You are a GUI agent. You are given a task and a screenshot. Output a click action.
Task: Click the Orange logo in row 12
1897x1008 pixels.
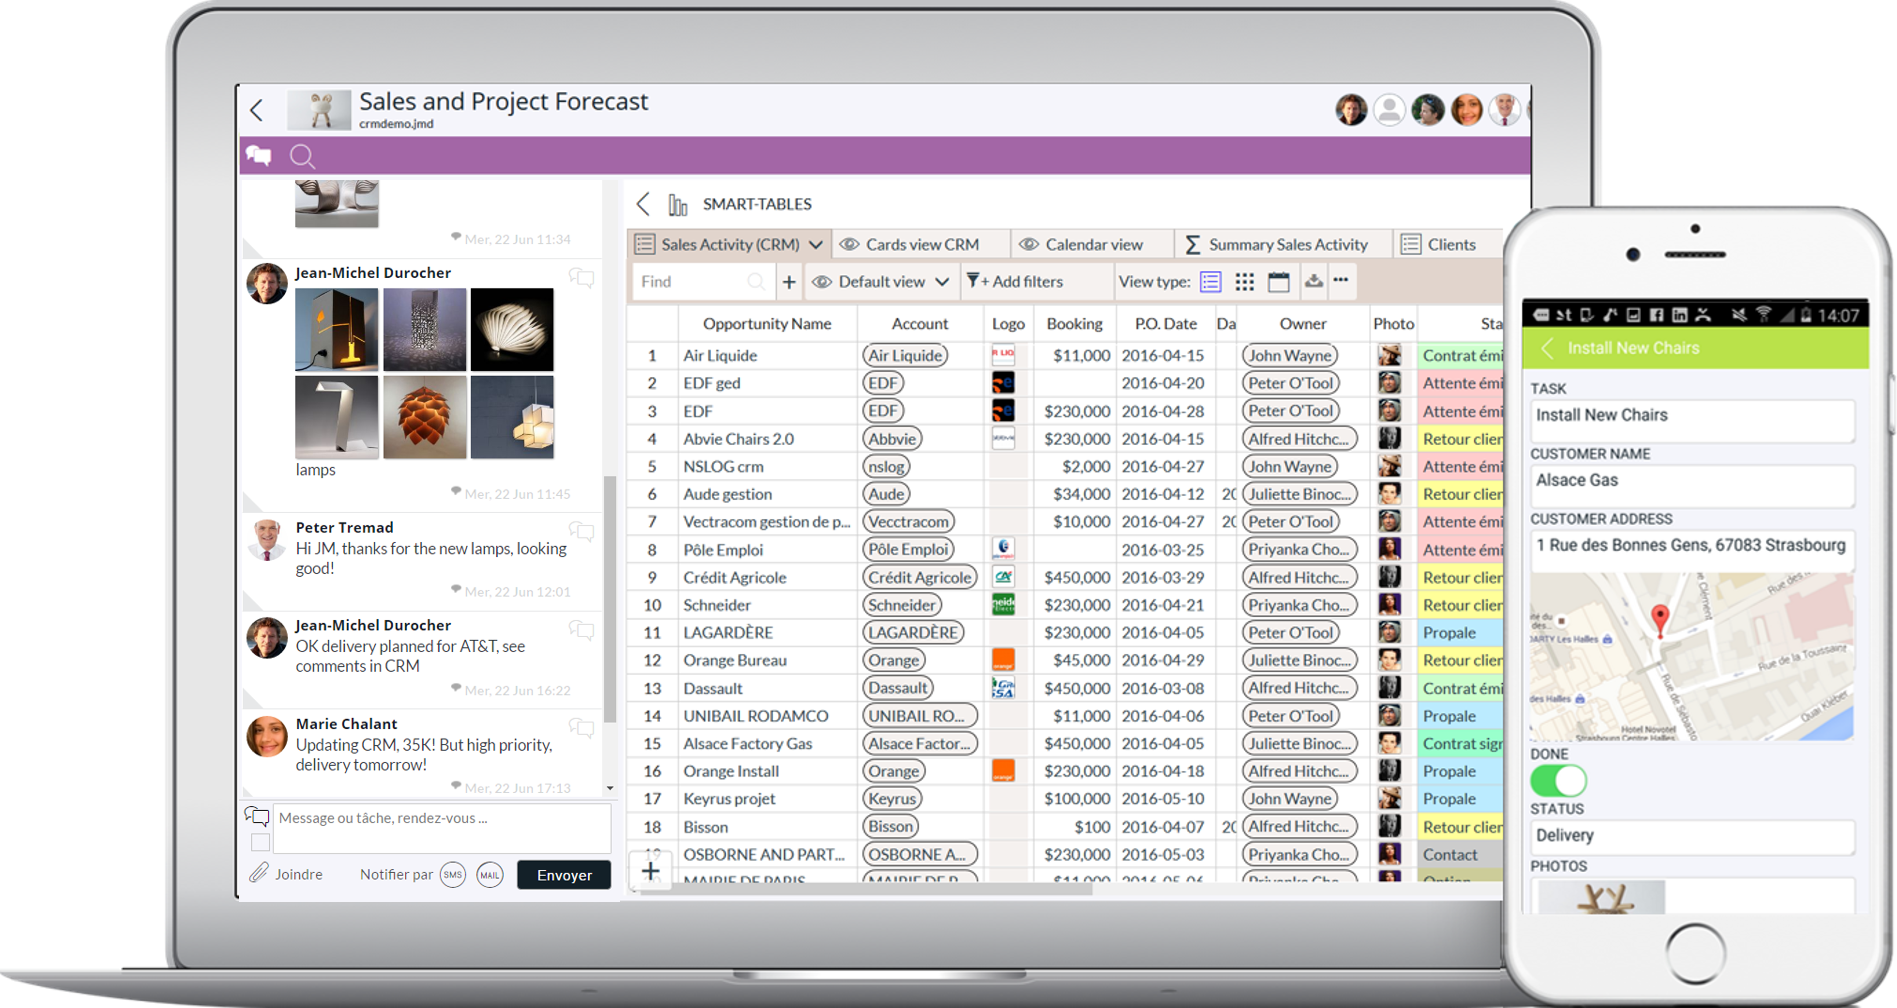click(1003, 660)
